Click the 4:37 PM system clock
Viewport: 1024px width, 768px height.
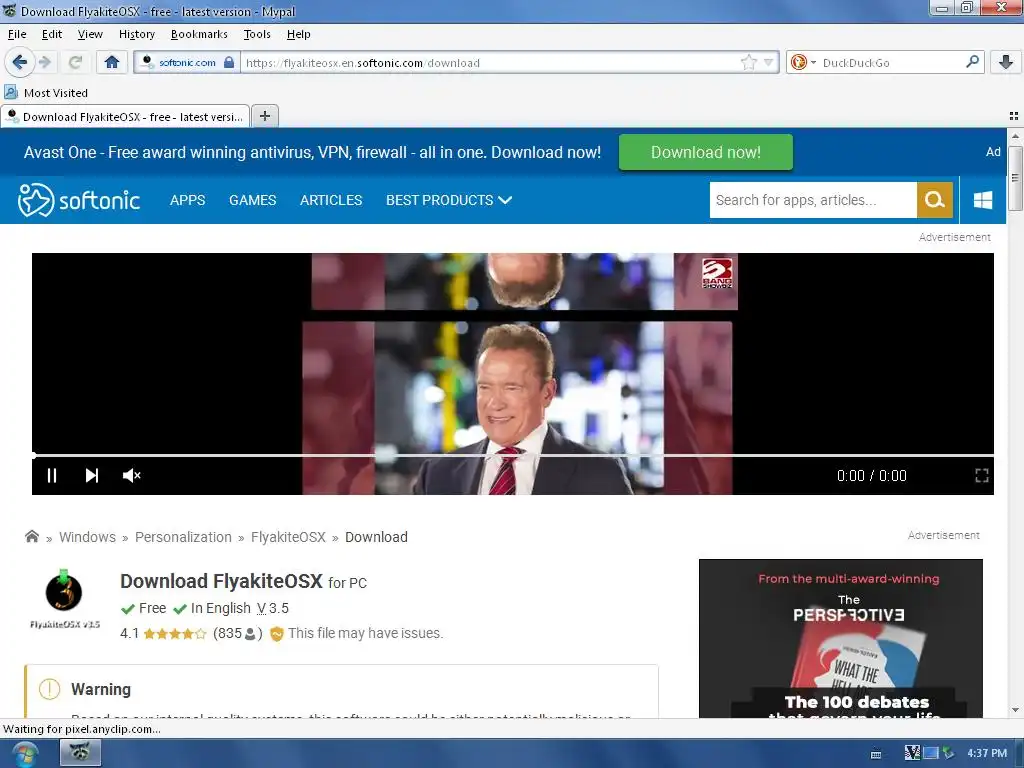[x=987, y=753]
